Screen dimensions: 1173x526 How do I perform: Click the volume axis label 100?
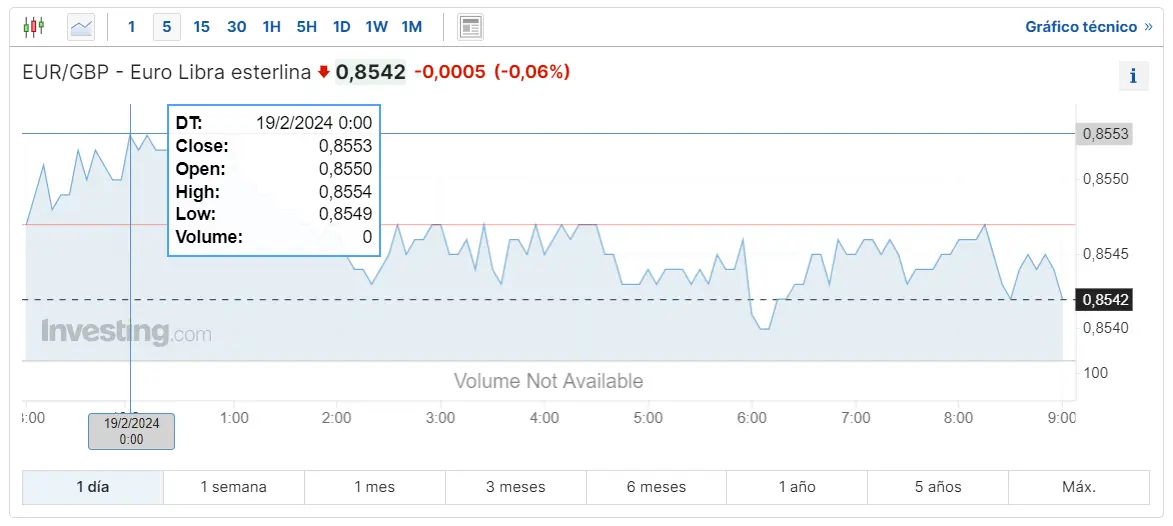coord(1094,373)
